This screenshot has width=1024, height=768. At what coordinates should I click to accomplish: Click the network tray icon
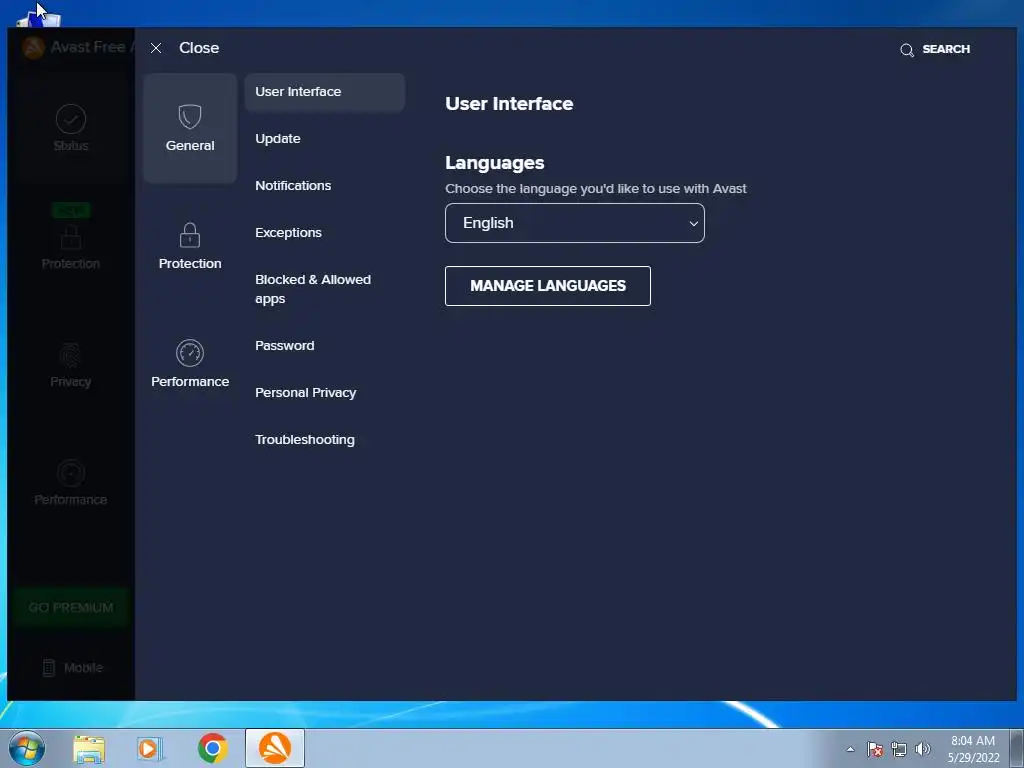899,749
